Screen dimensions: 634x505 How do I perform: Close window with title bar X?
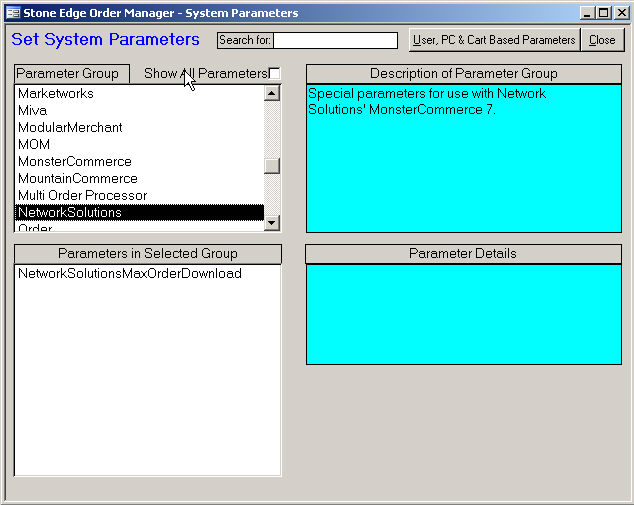tap(621, 13)
